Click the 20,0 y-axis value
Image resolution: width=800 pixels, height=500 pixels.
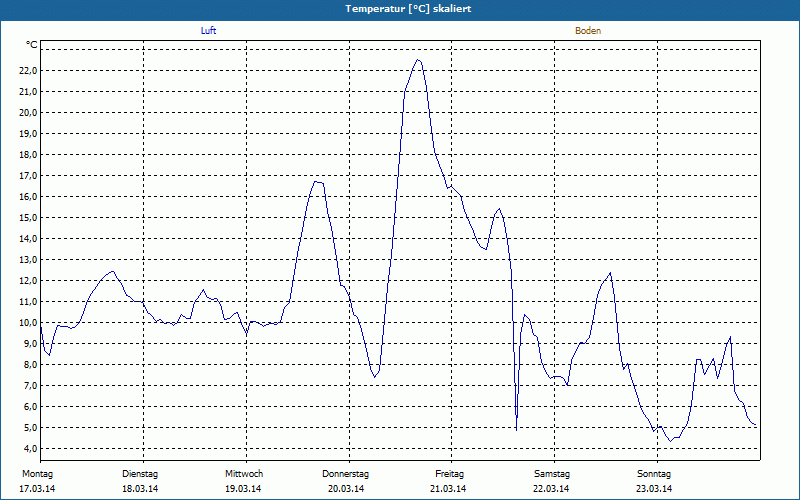pyautogui.click(x=28, y=113)
